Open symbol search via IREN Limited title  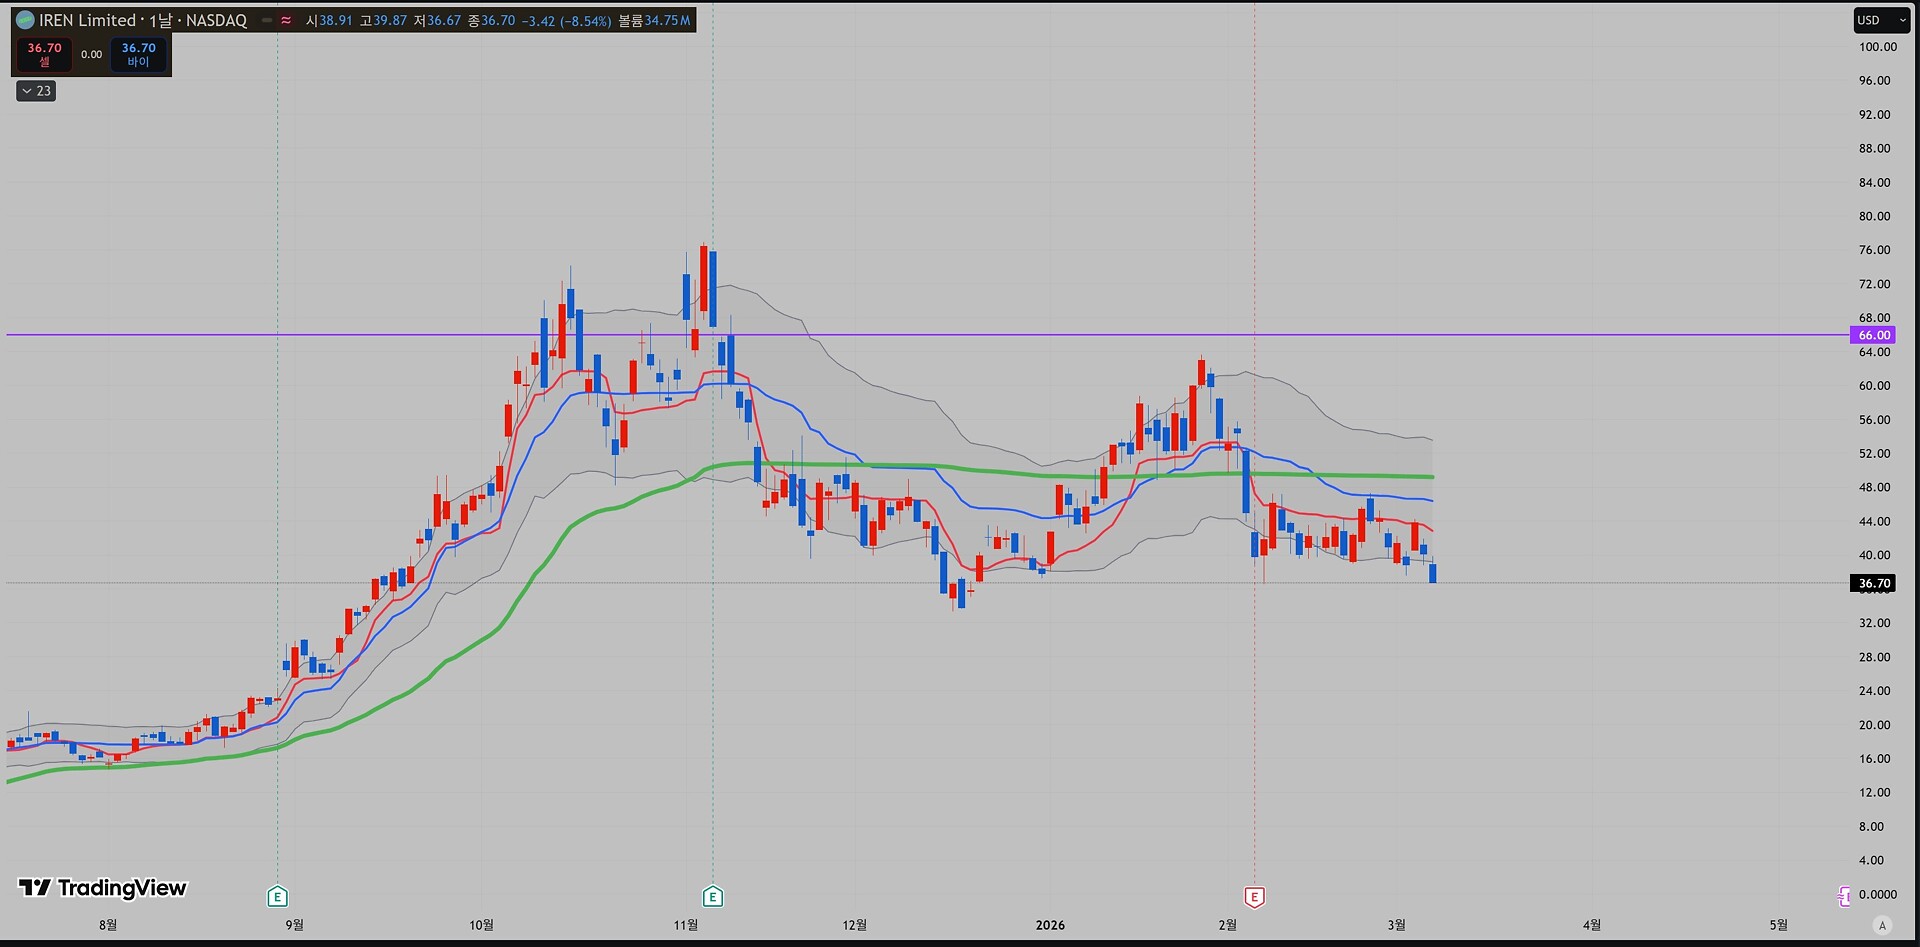coord(142,20)
